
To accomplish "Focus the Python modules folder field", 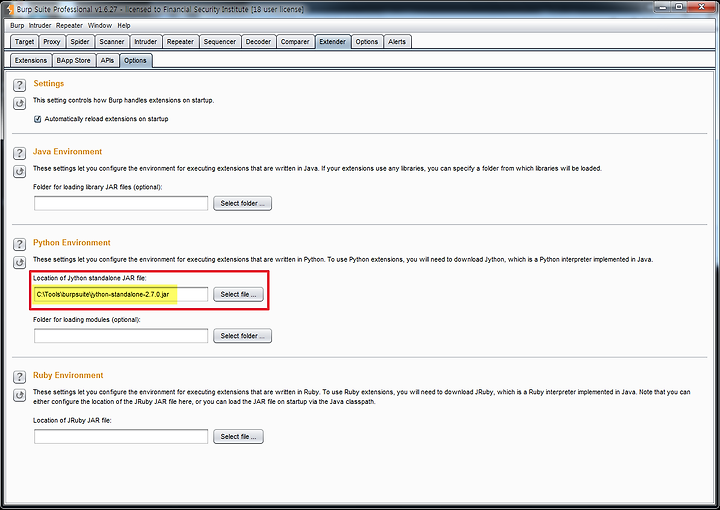I will pos(121,336).
